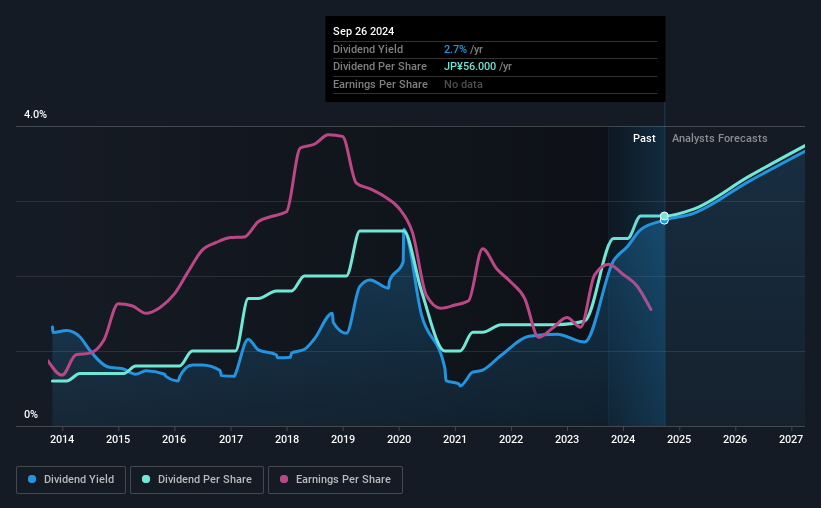Click the 2019 x-axis label
821x508 pixels.
click(343, 439)
